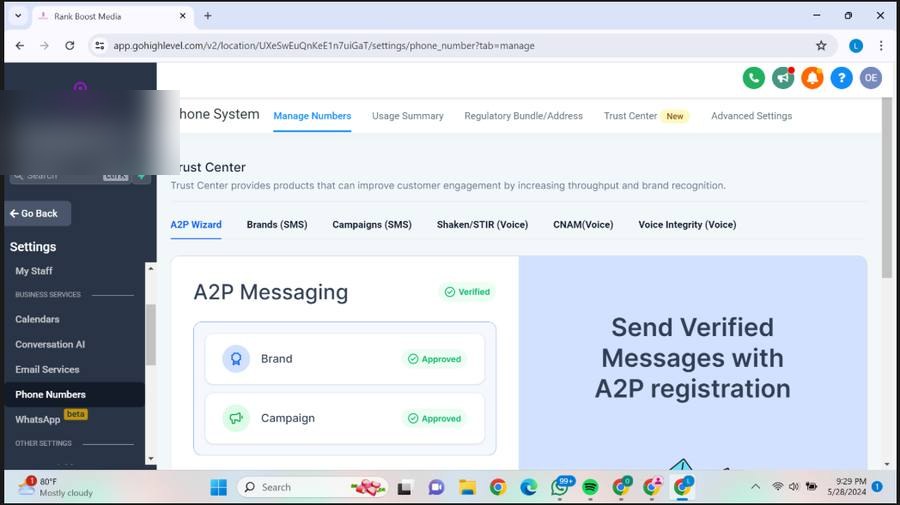900x505 pixels.
Task: Open Advanced Settings tab
Action: click(751, 116)
